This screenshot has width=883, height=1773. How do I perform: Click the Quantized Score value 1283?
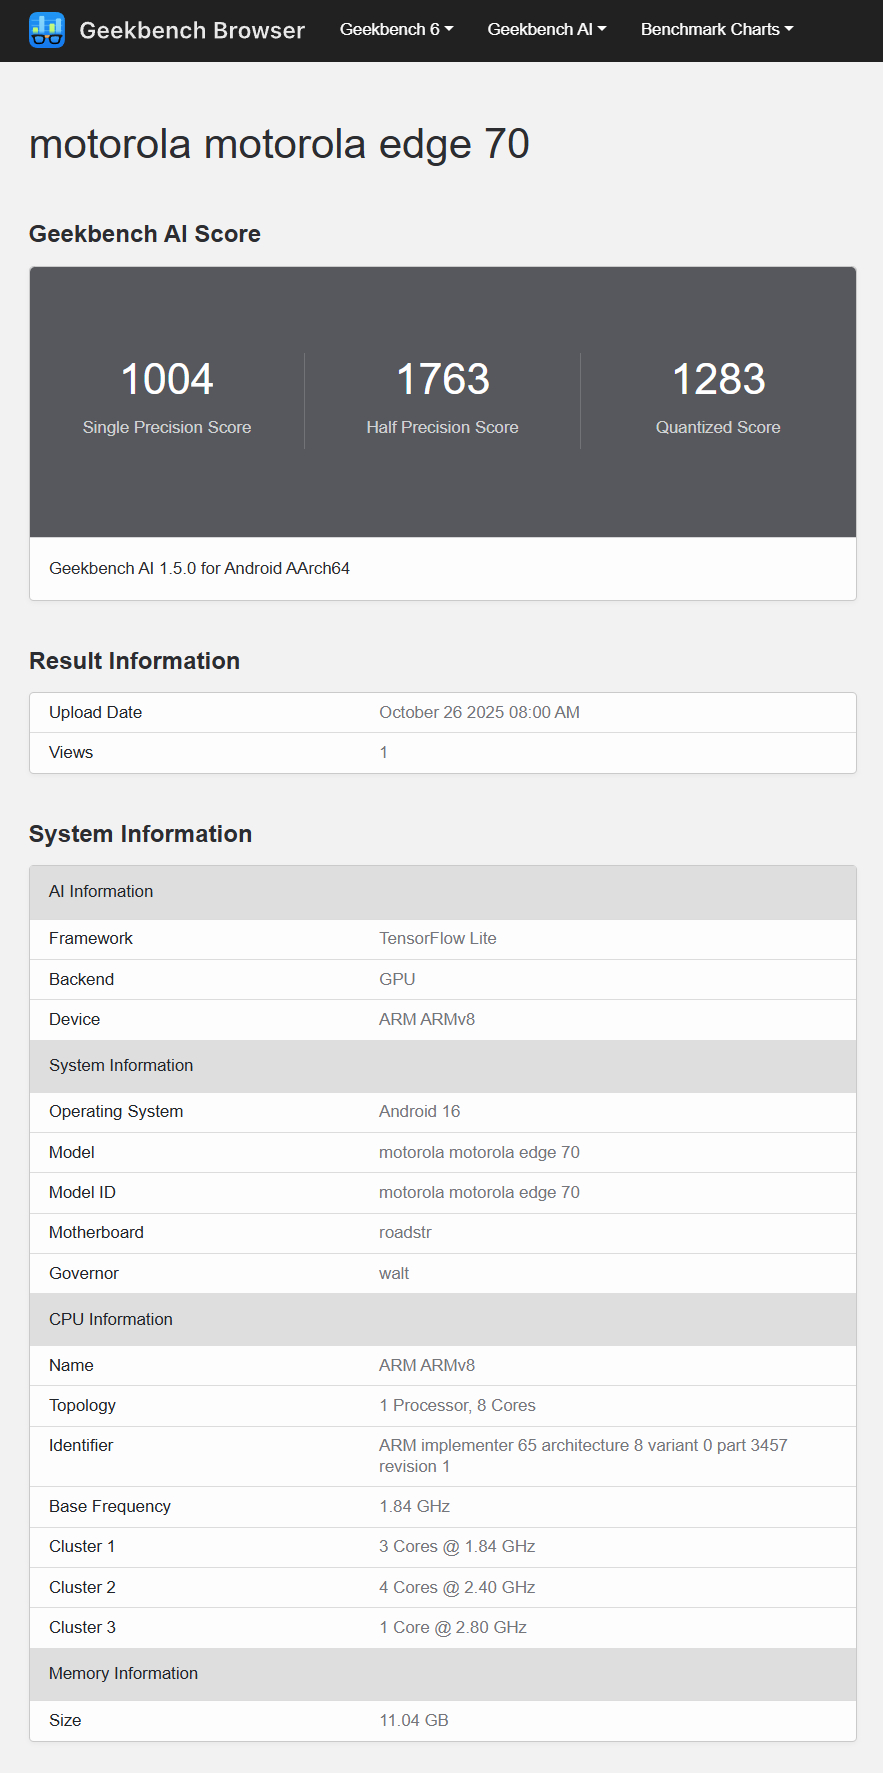[718, 380]
